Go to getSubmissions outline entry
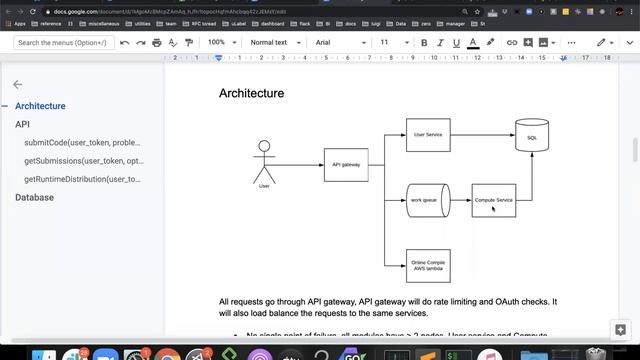The image size is (640, 360). tap(84, 161)
